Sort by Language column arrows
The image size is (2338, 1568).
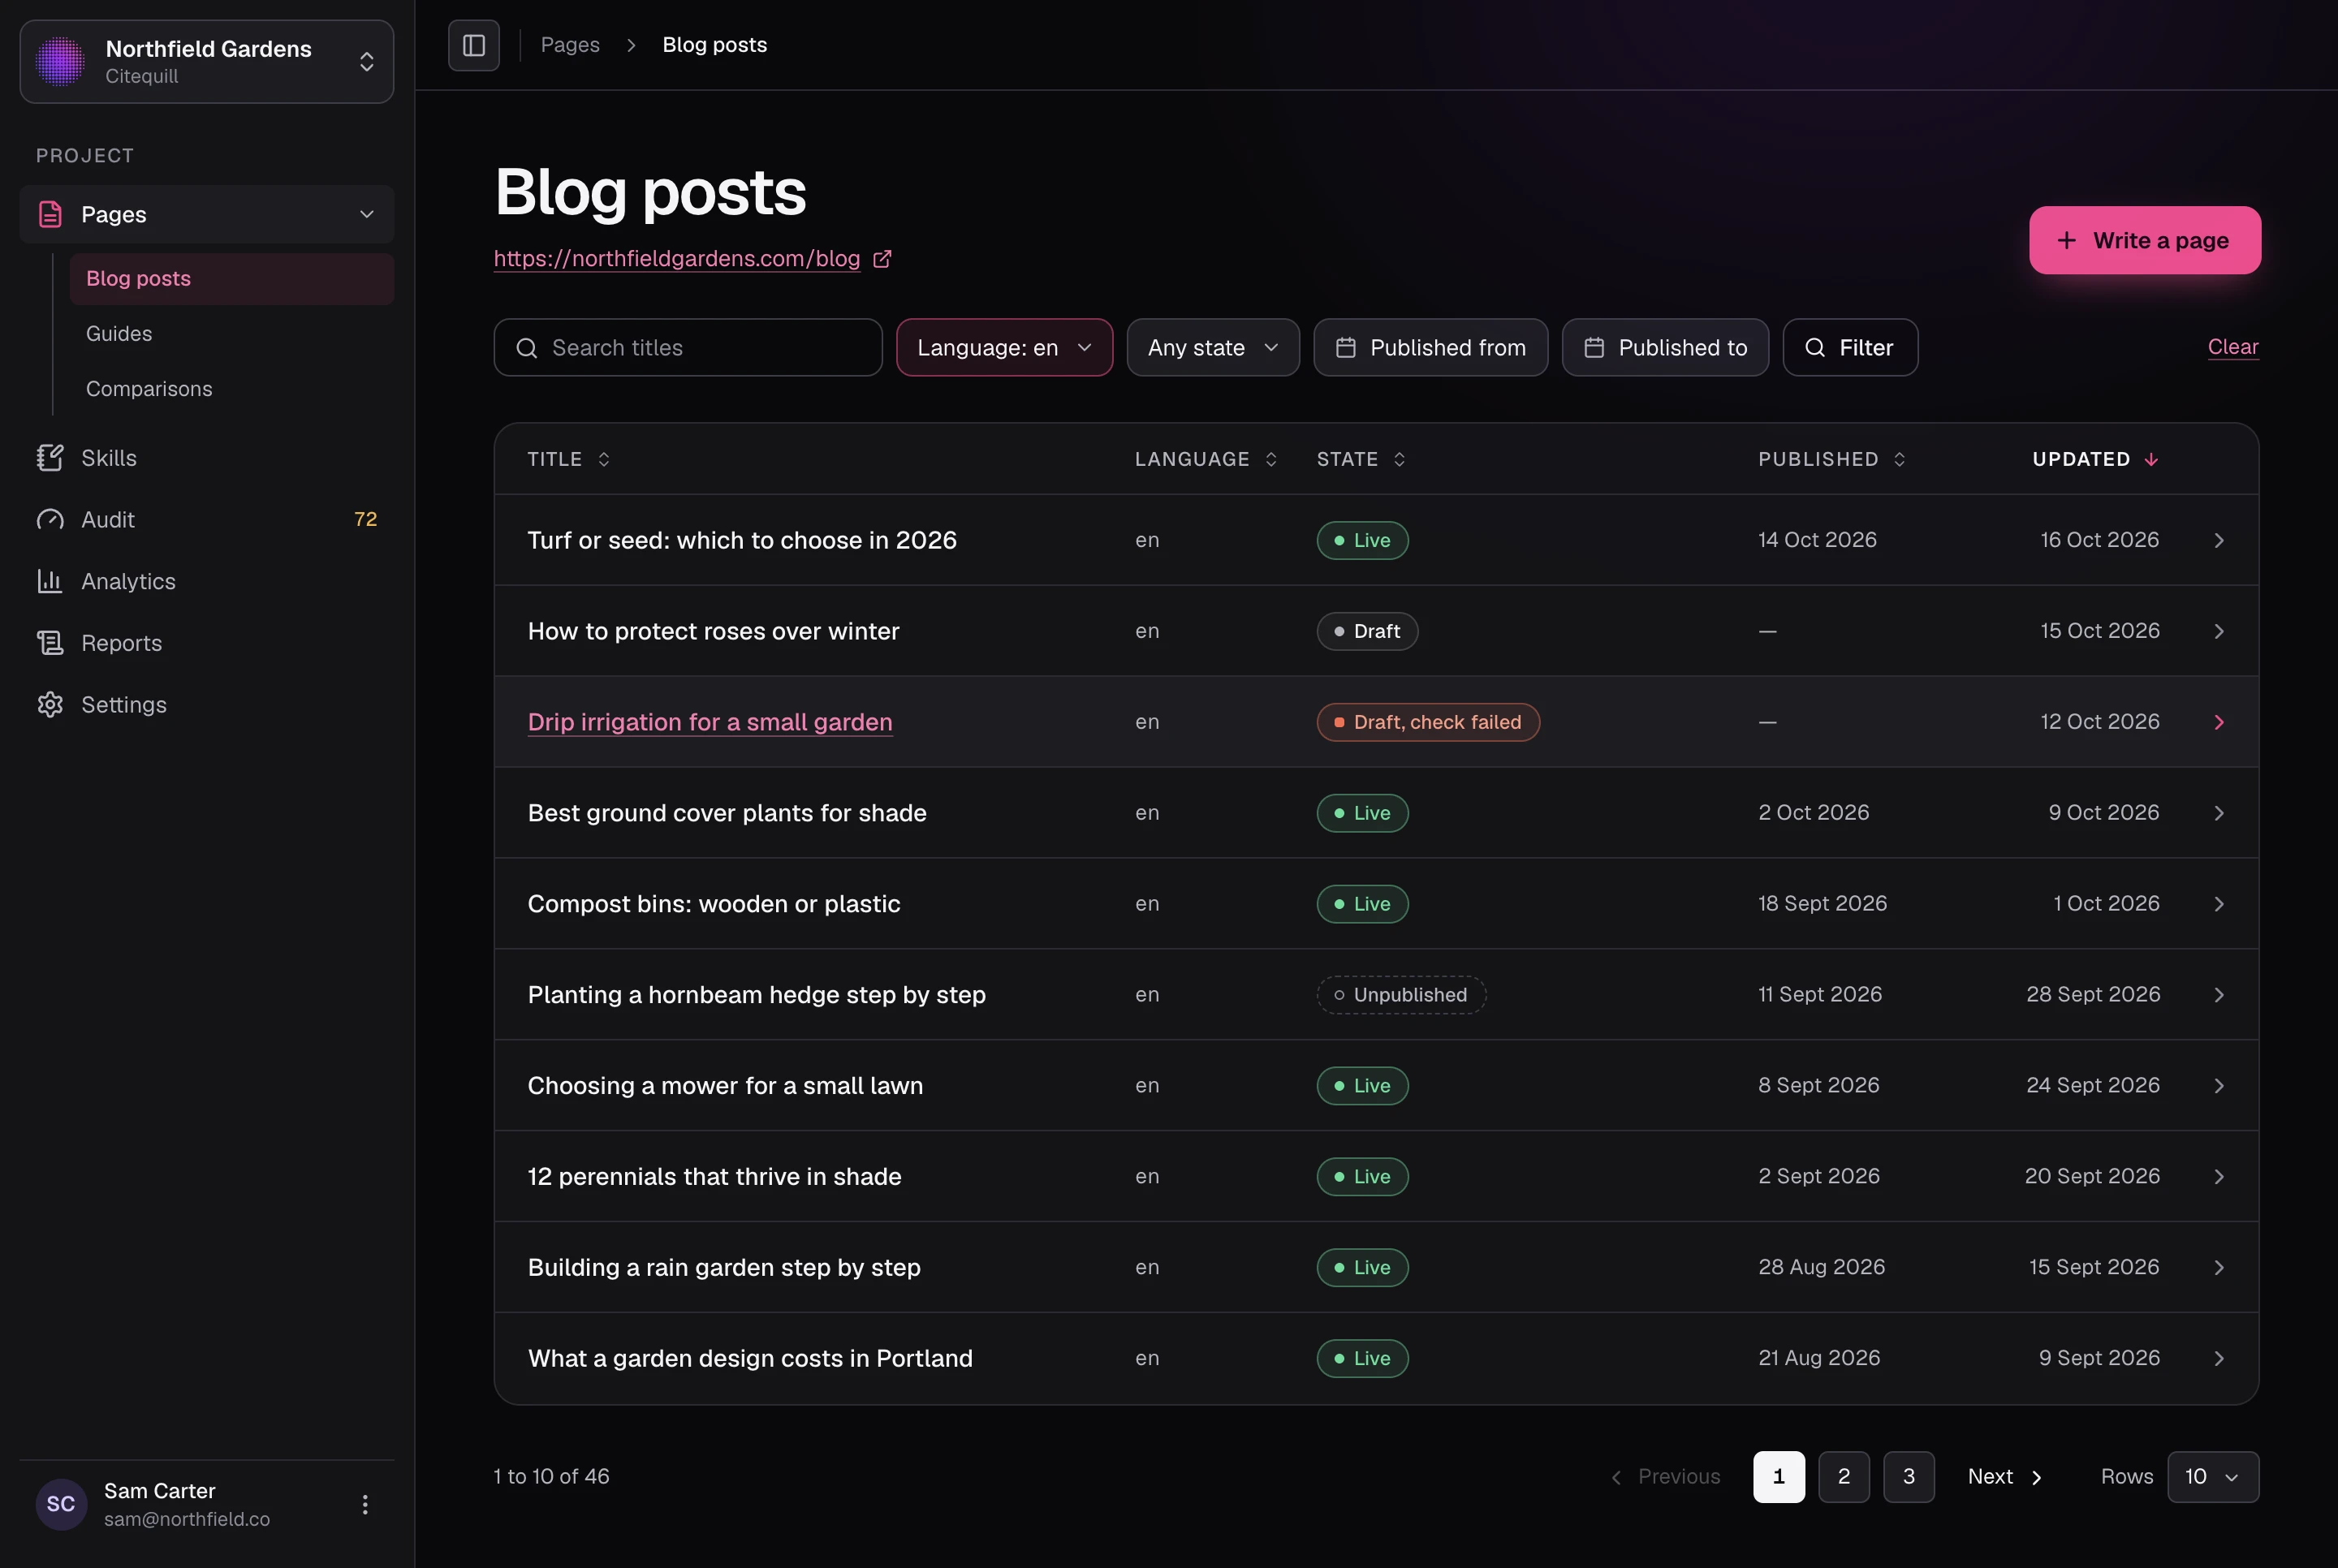click(1271, 459)
